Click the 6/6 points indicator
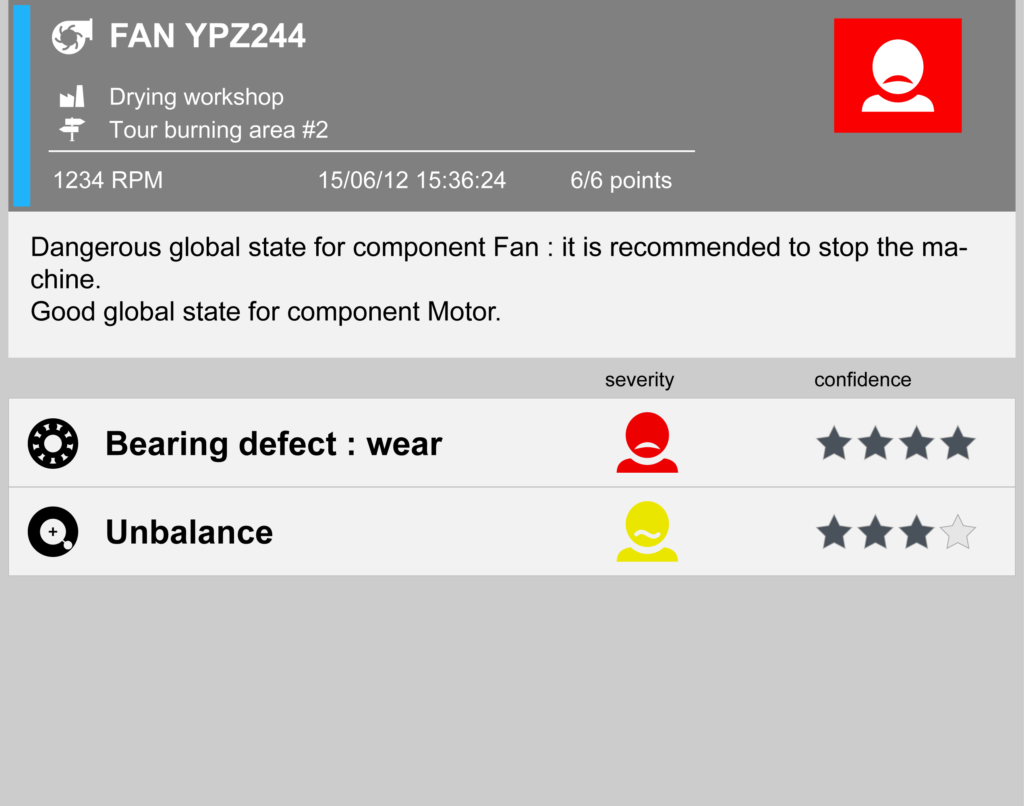 621,180
